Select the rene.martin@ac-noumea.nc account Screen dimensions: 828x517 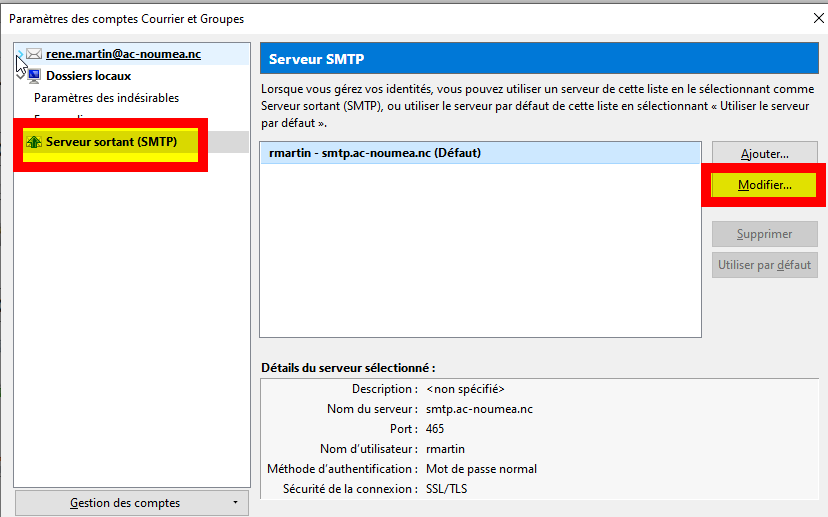point(123,54)
